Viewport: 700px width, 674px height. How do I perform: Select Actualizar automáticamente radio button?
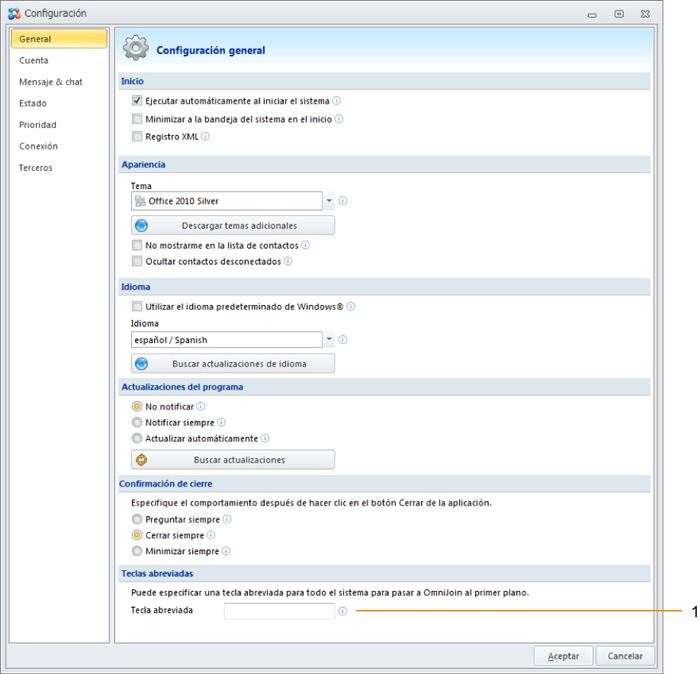click(x=137, y=438)
